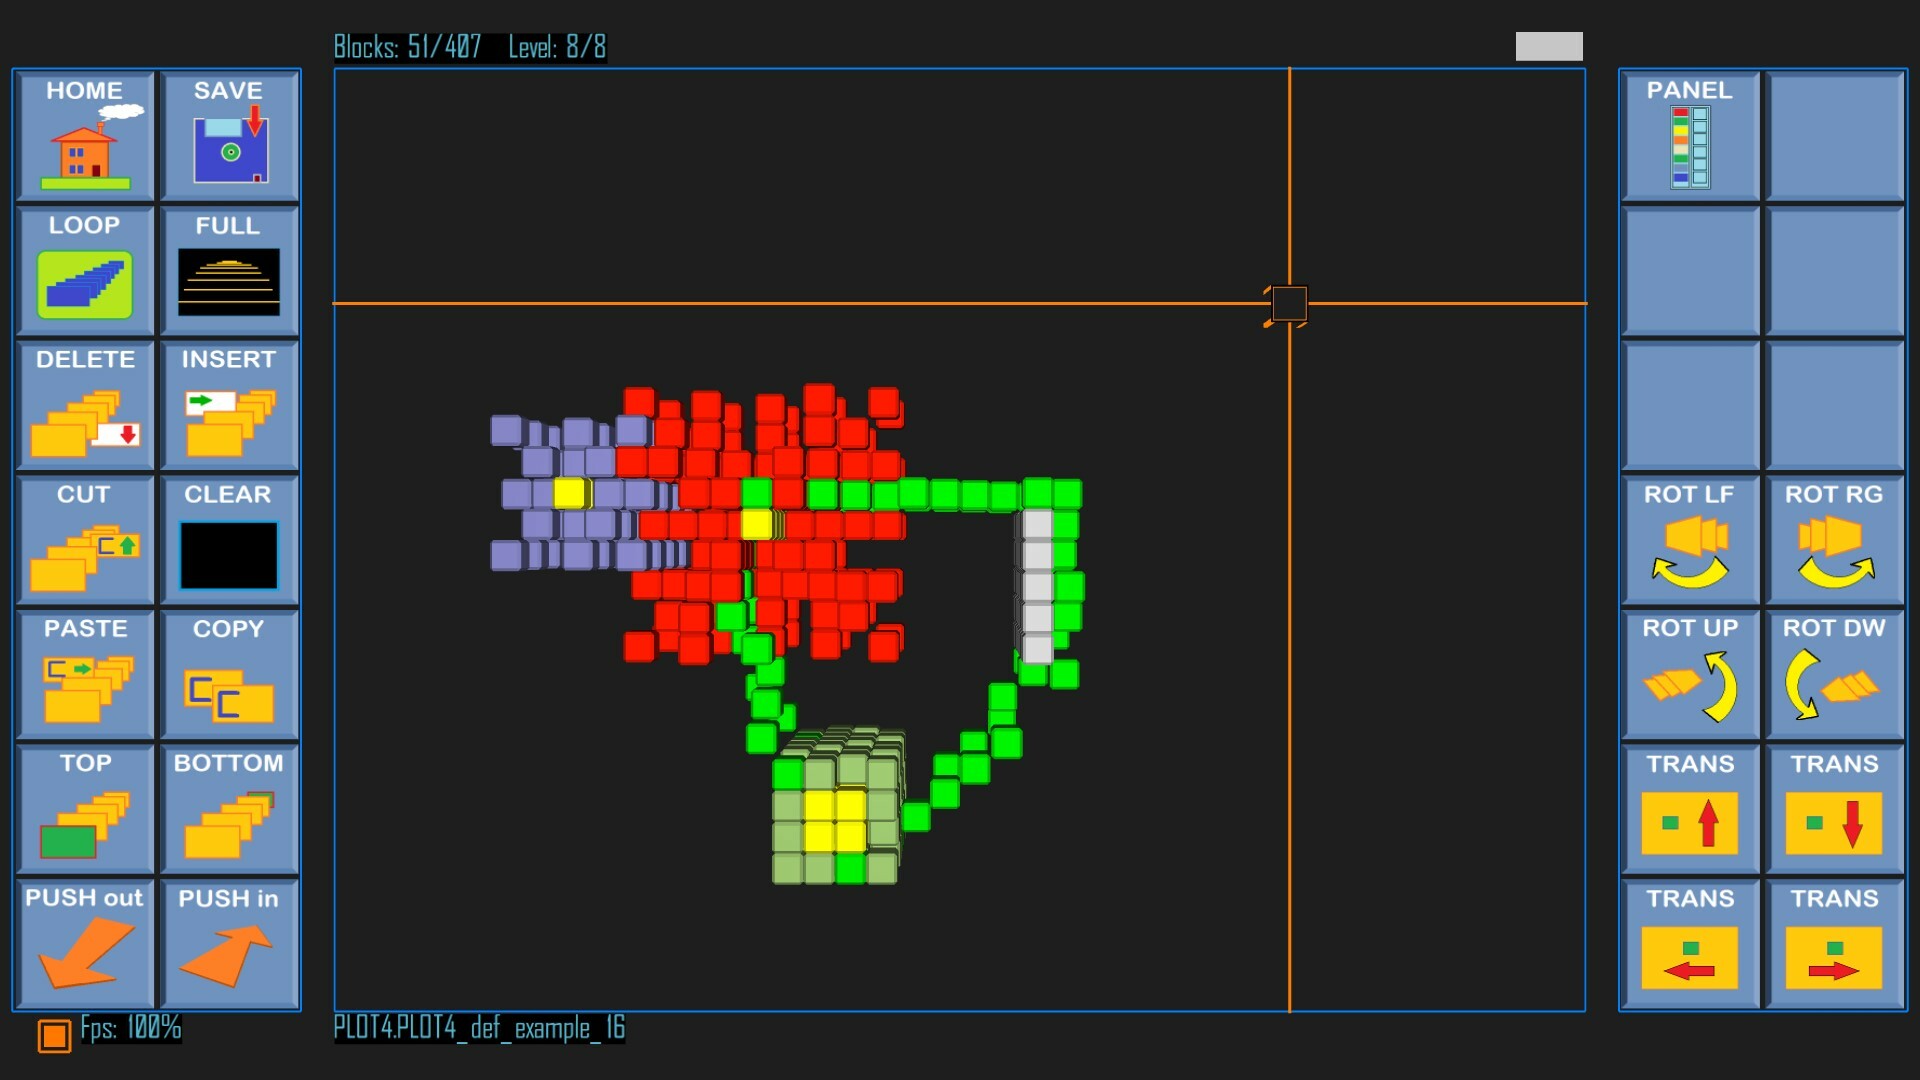Click the yellow highlighted block in the purple row
This screenshot has width=1920, height=1080.
click(571, 491)
